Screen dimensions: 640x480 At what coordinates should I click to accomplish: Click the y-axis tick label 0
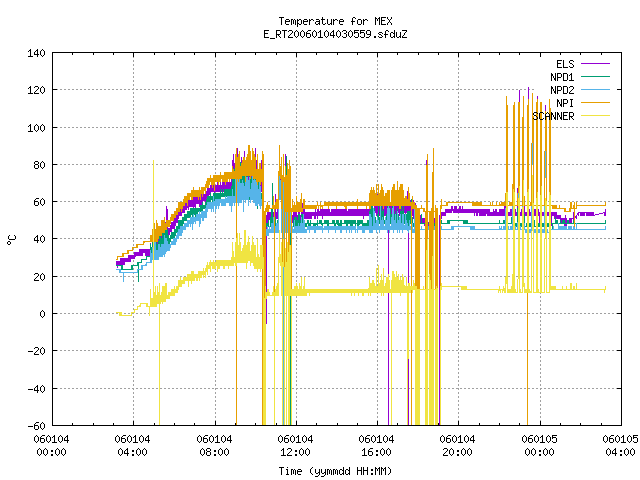click(42, 314)
